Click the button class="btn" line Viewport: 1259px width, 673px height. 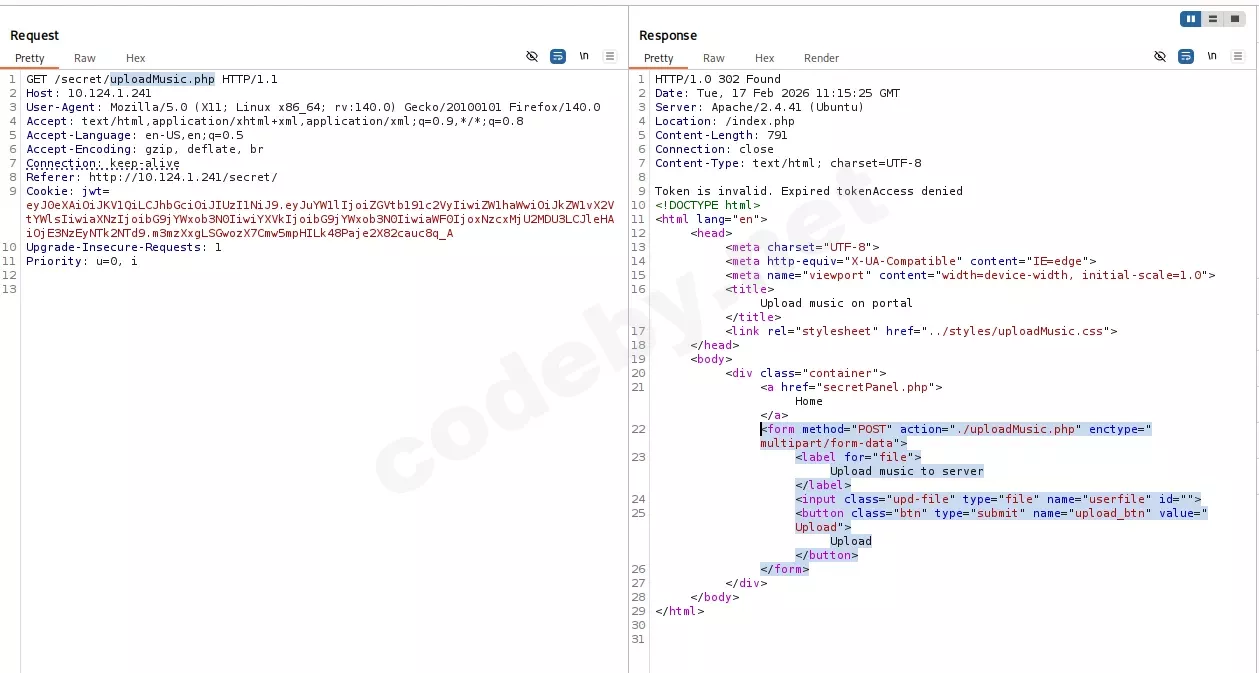point(1002,520)
